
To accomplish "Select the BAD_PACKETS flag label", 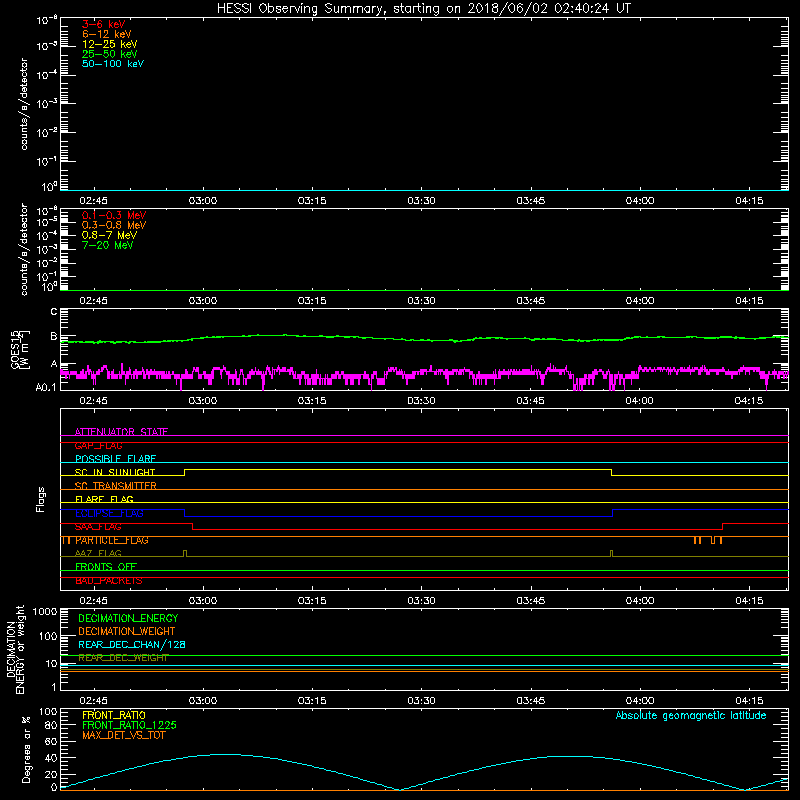I will click(109, 581).
